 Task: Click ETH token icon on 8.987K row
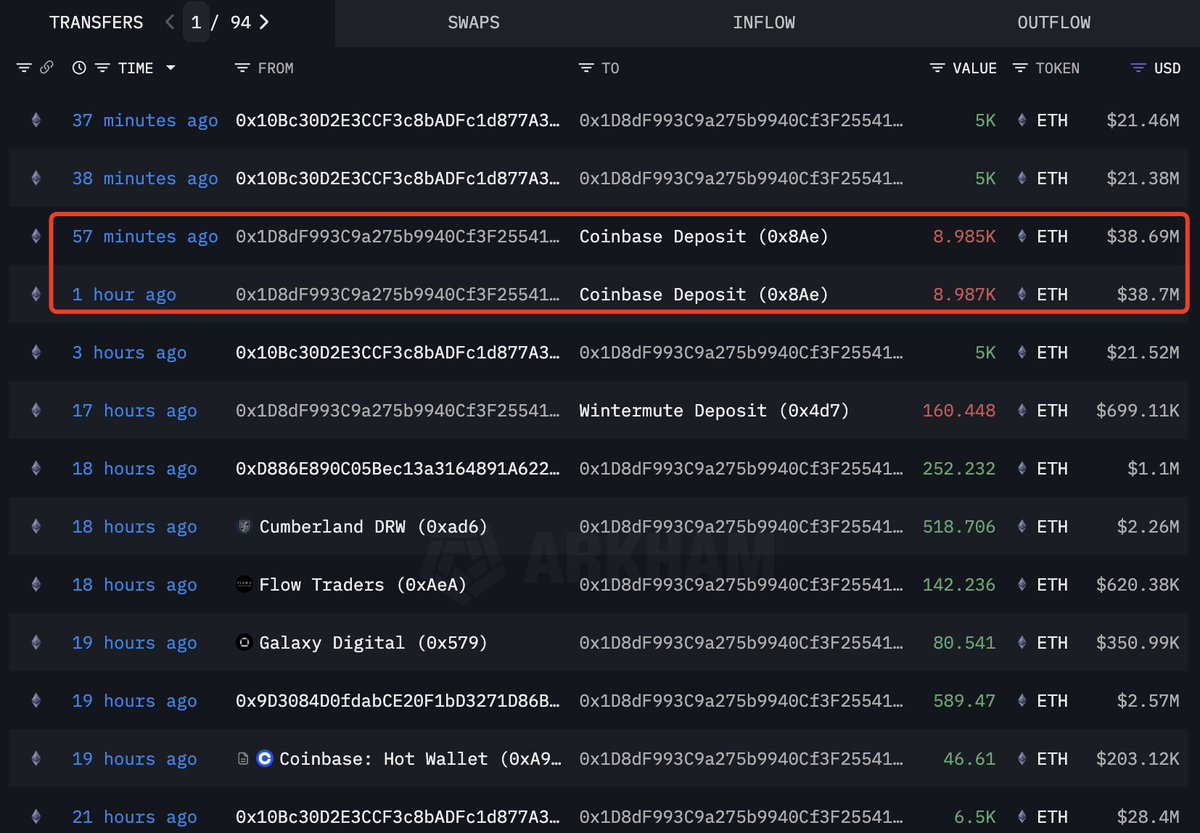point(1022,294)
